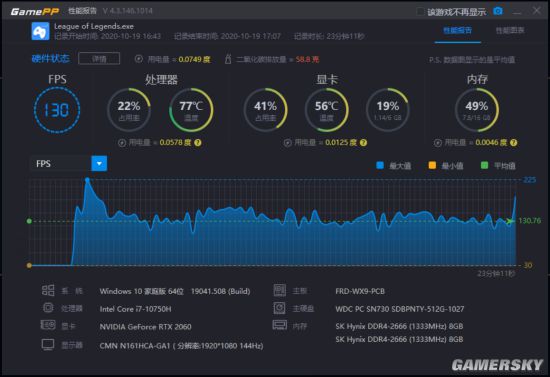Click the display monitor info icon
Viewport: 550px width, 377px height.
pos(48,345)
